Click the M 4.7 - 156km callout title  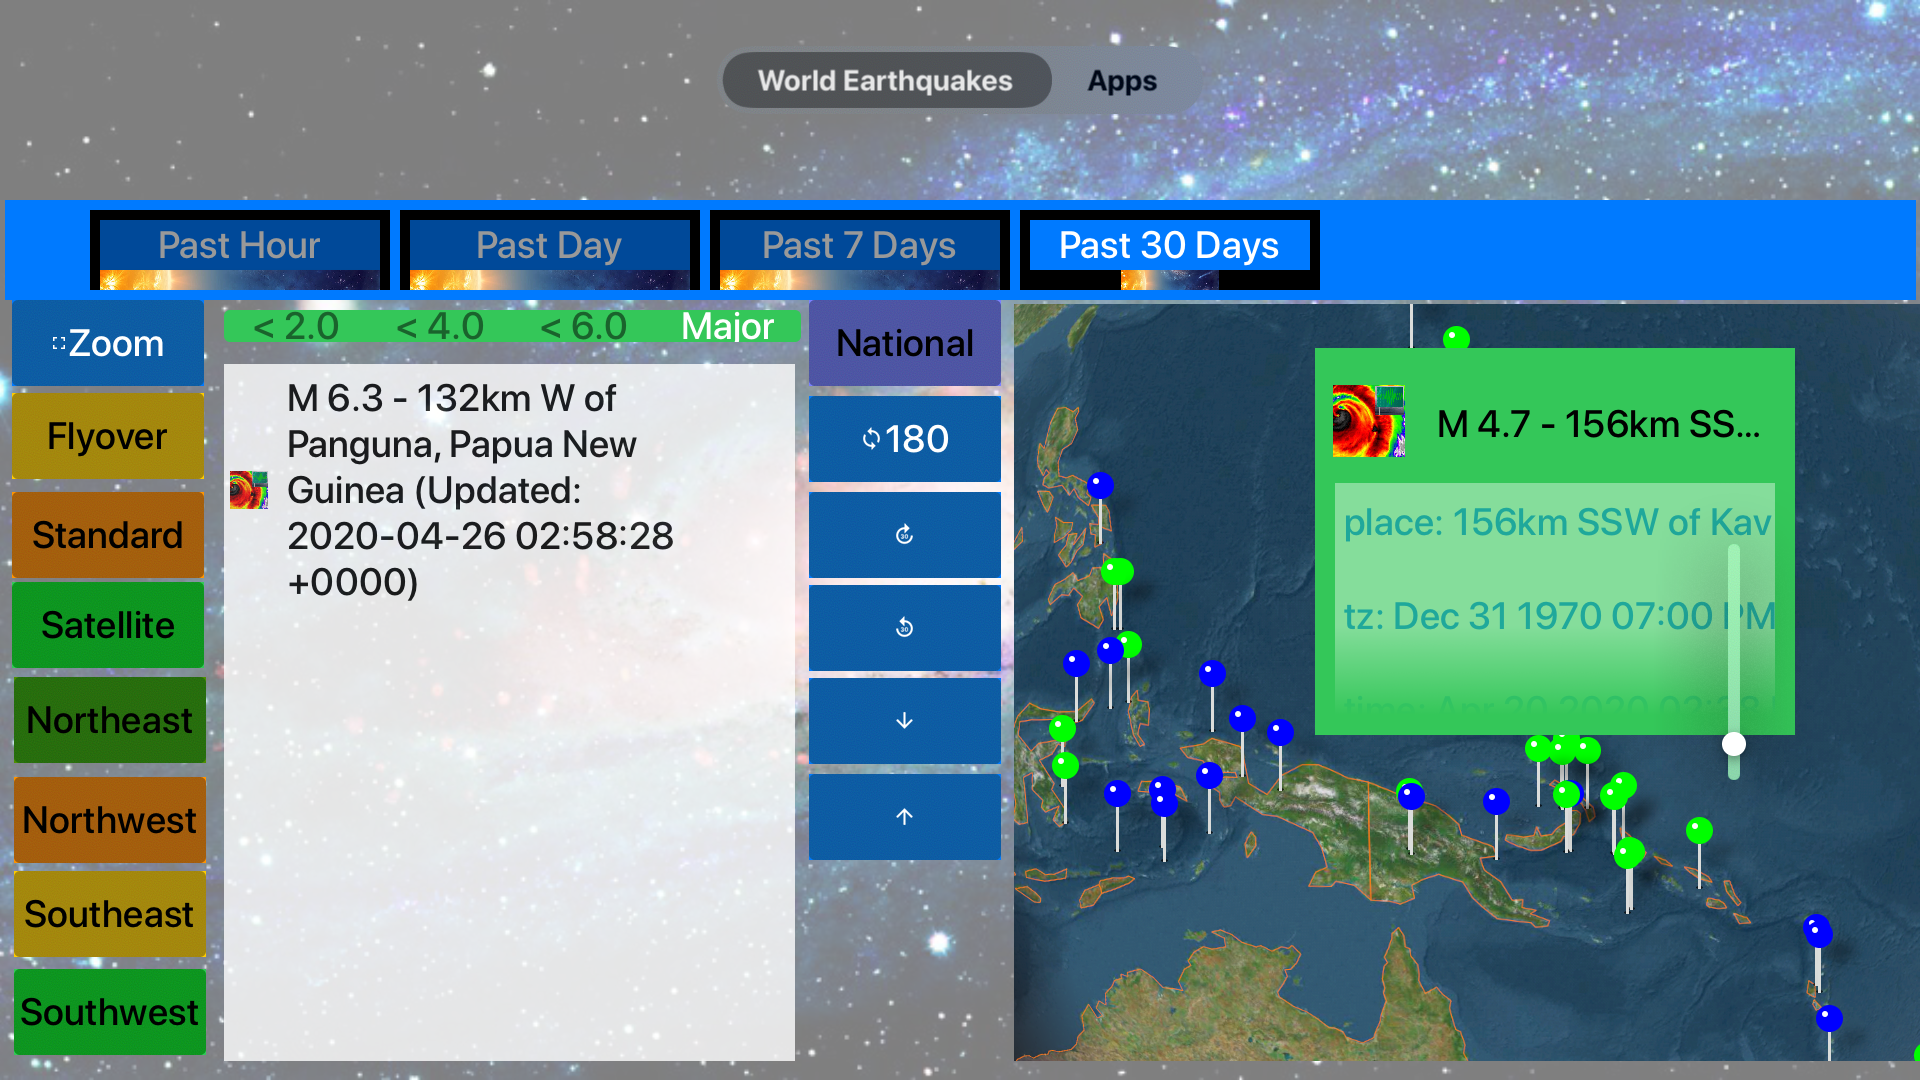point(1598,424)
